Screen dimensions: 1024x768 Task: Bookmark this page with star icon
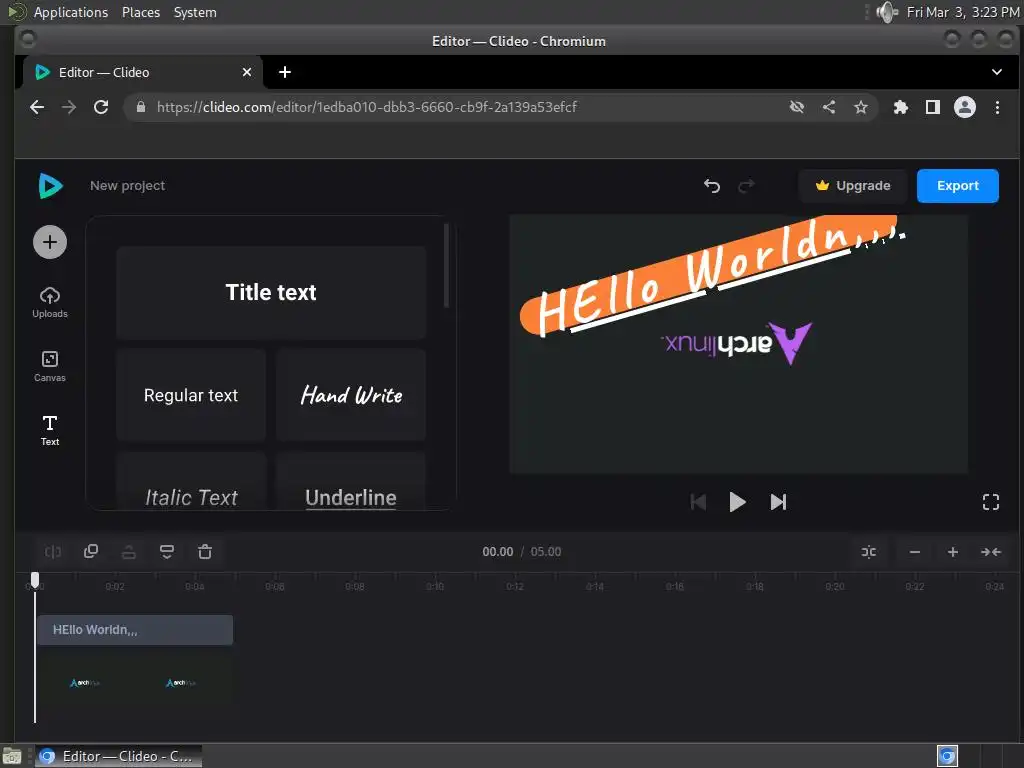(x=861, y=107)
